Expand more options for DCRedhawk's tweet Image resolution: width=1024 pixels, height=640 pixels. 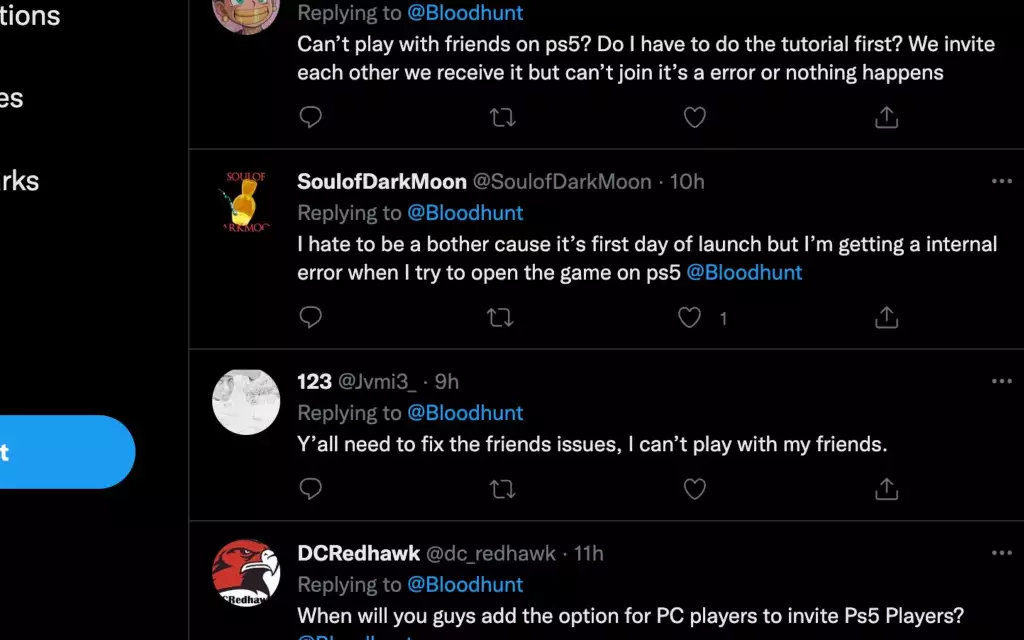pos(1001,553)
